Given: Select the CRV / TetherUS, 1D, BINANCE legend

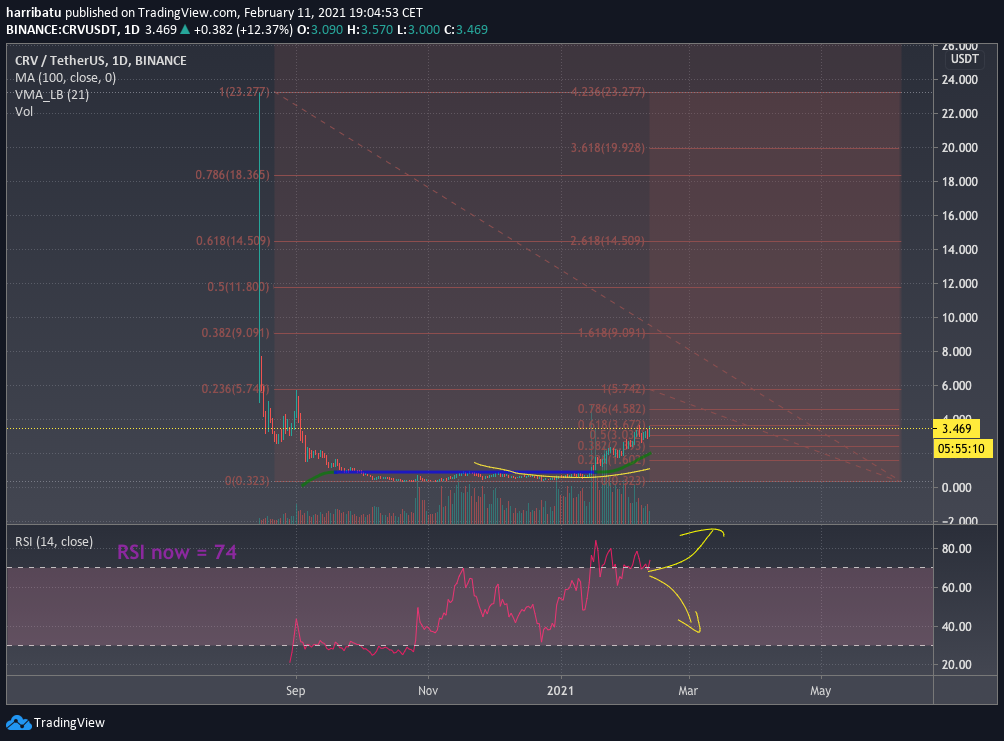Looking at the screenshot, I should coord(101,61).
